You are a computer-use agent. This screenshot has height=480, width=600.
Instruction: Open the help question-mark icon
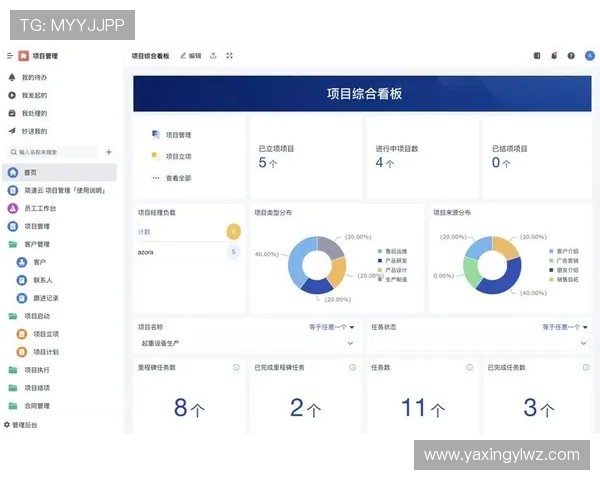(x=571, y=56)
